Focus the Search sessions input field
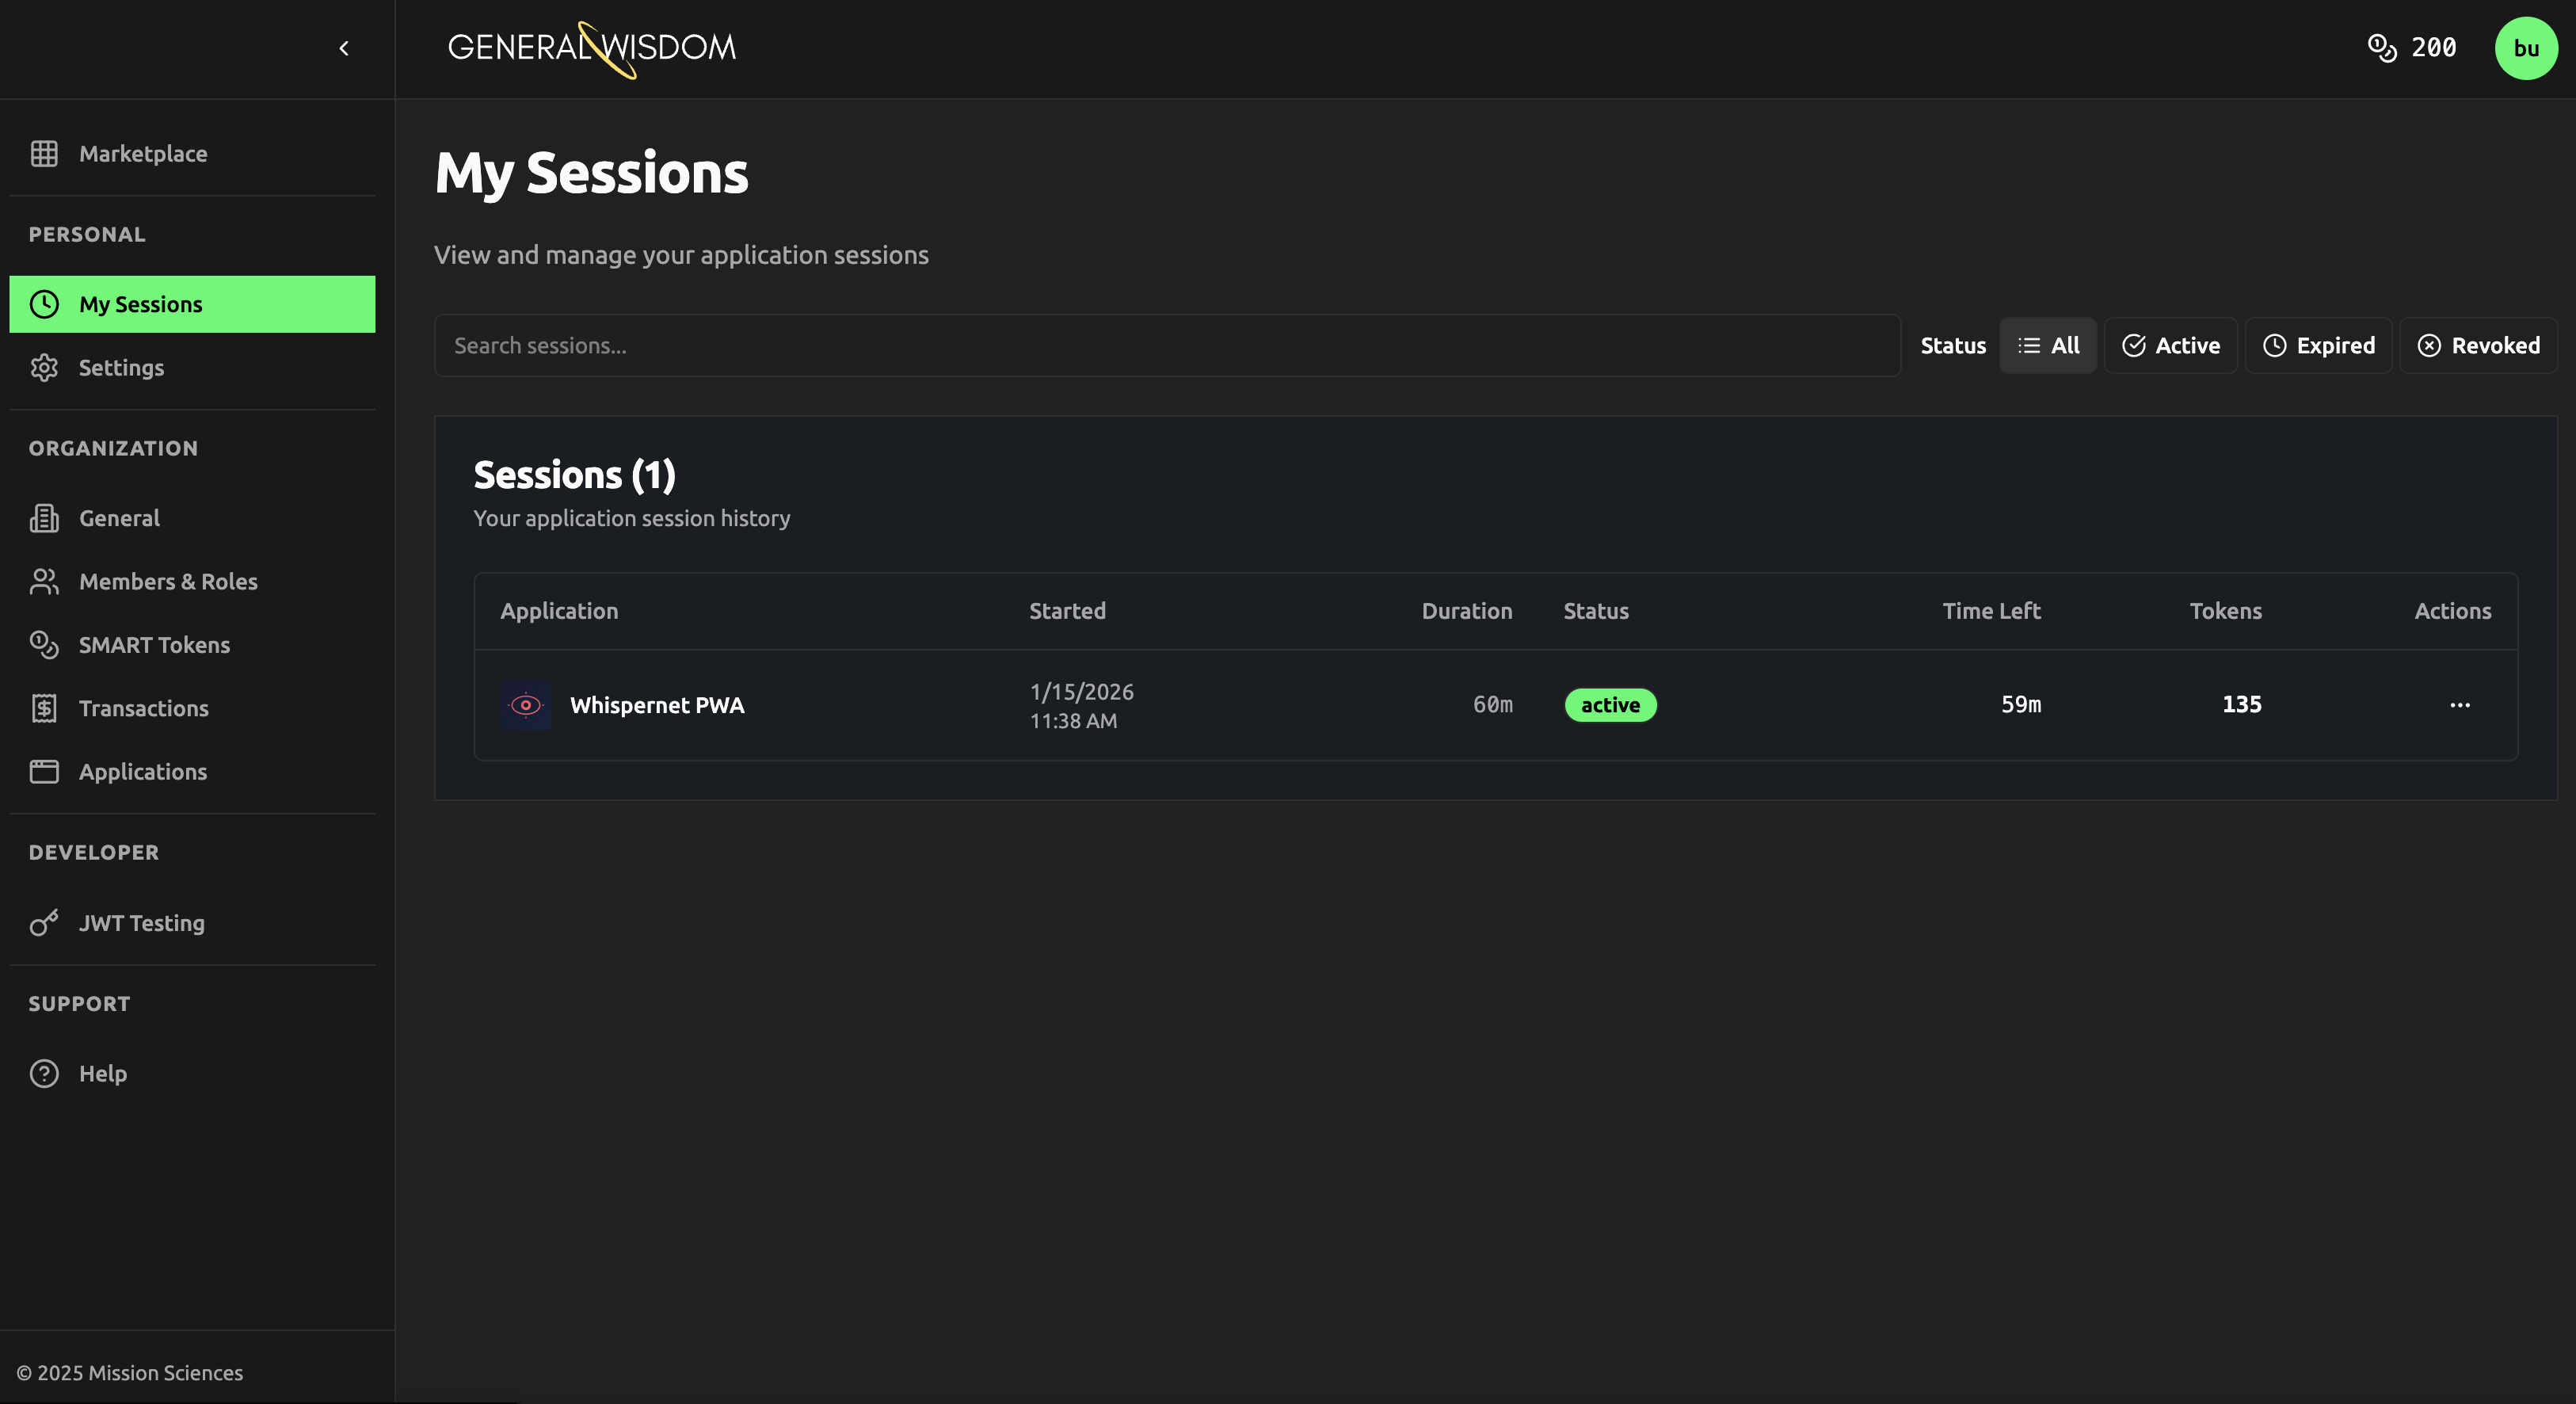Image resolution: width=2576 pixels, height=1404 pixels. pos(1167,346)
